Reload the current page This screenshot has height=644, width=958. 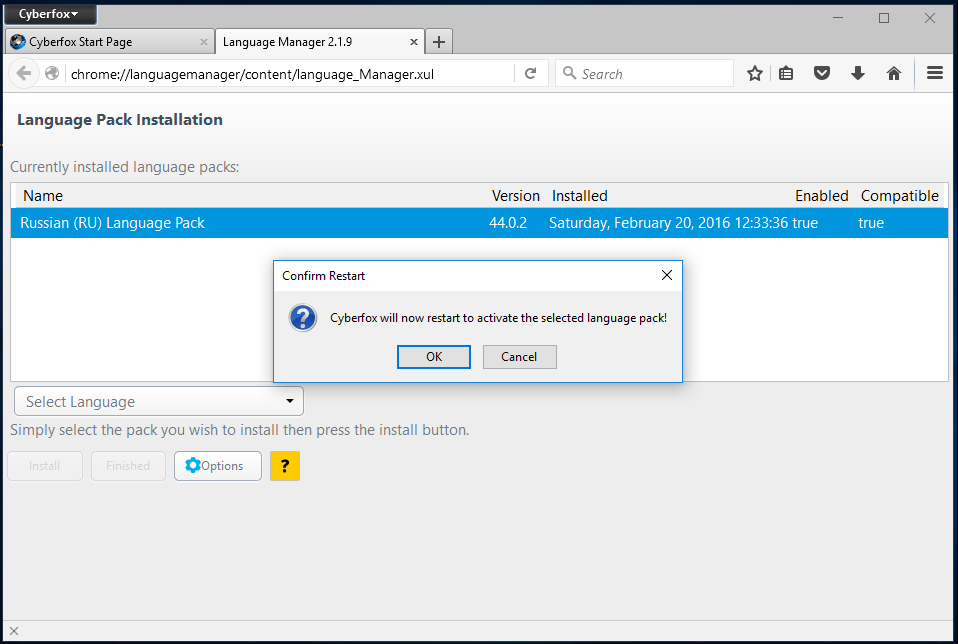coord(530,74)
